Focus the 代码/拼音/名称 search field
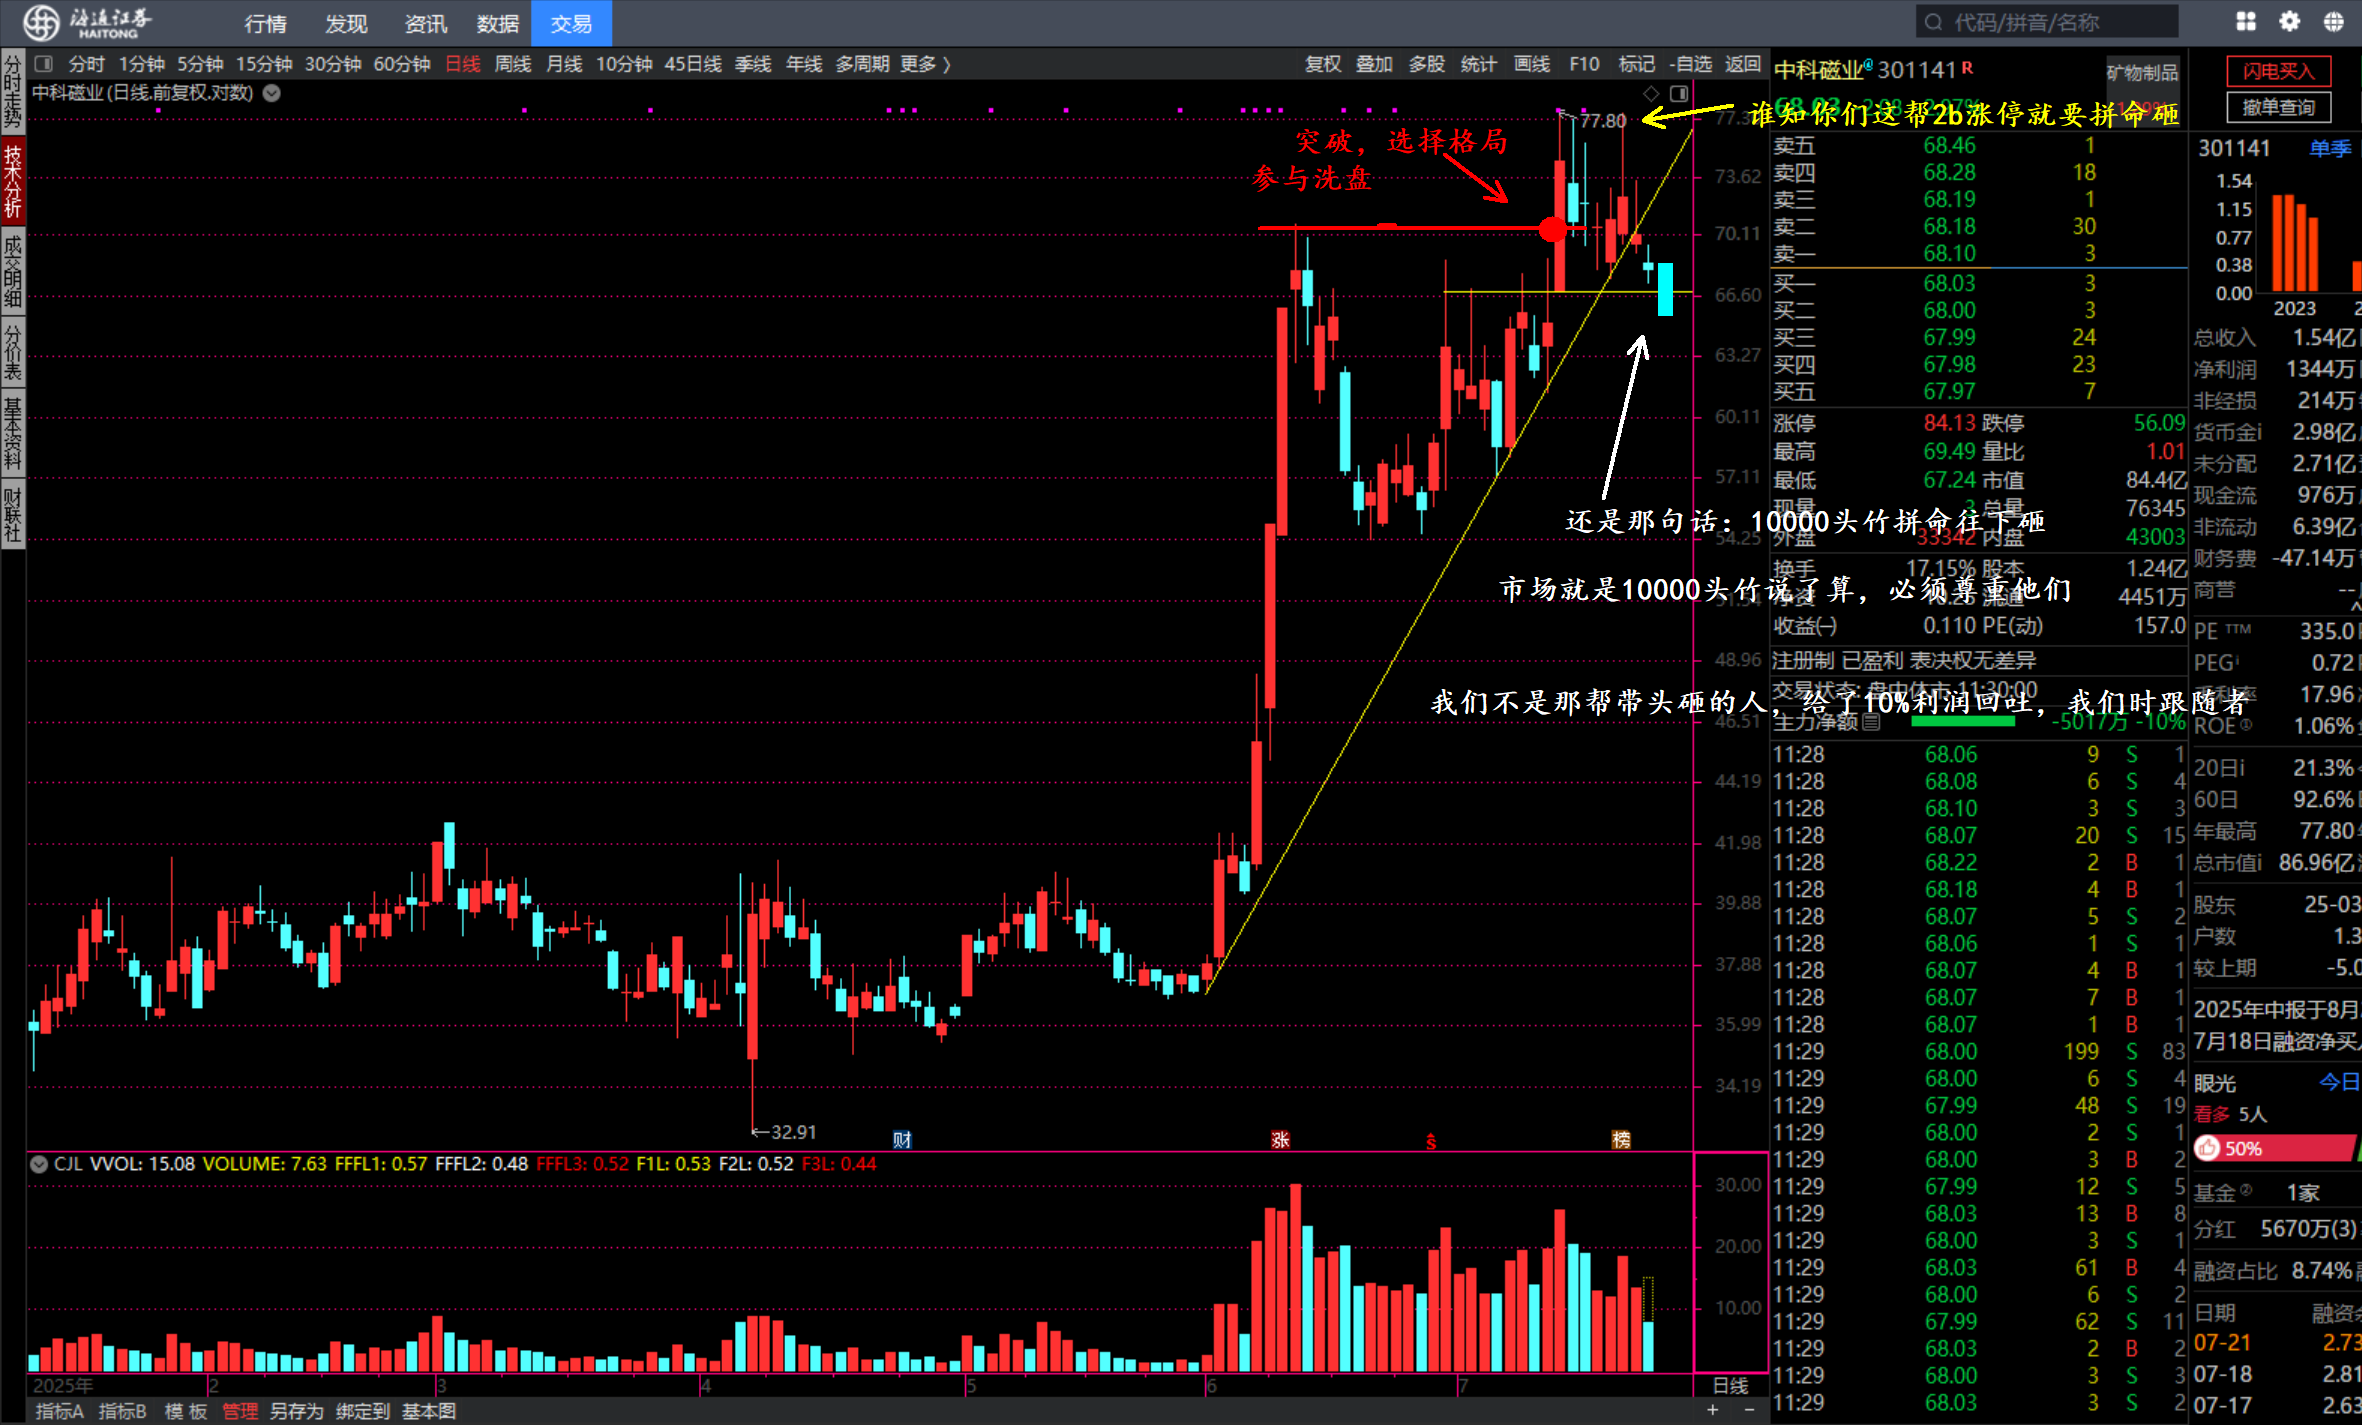The width and height of the screenshot is (2362, 1425). tap(2046, 22)
